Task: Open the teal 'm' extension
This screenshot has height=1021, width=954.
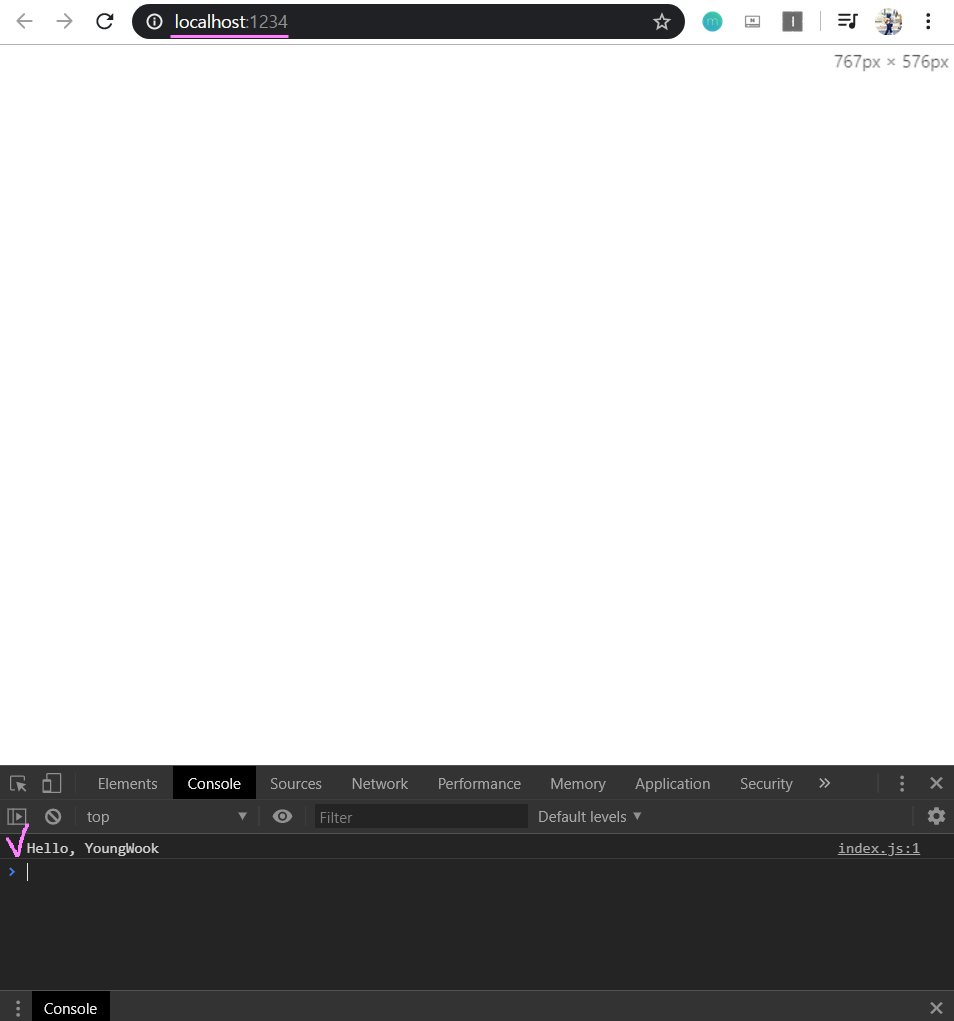Action: (712, 21)
